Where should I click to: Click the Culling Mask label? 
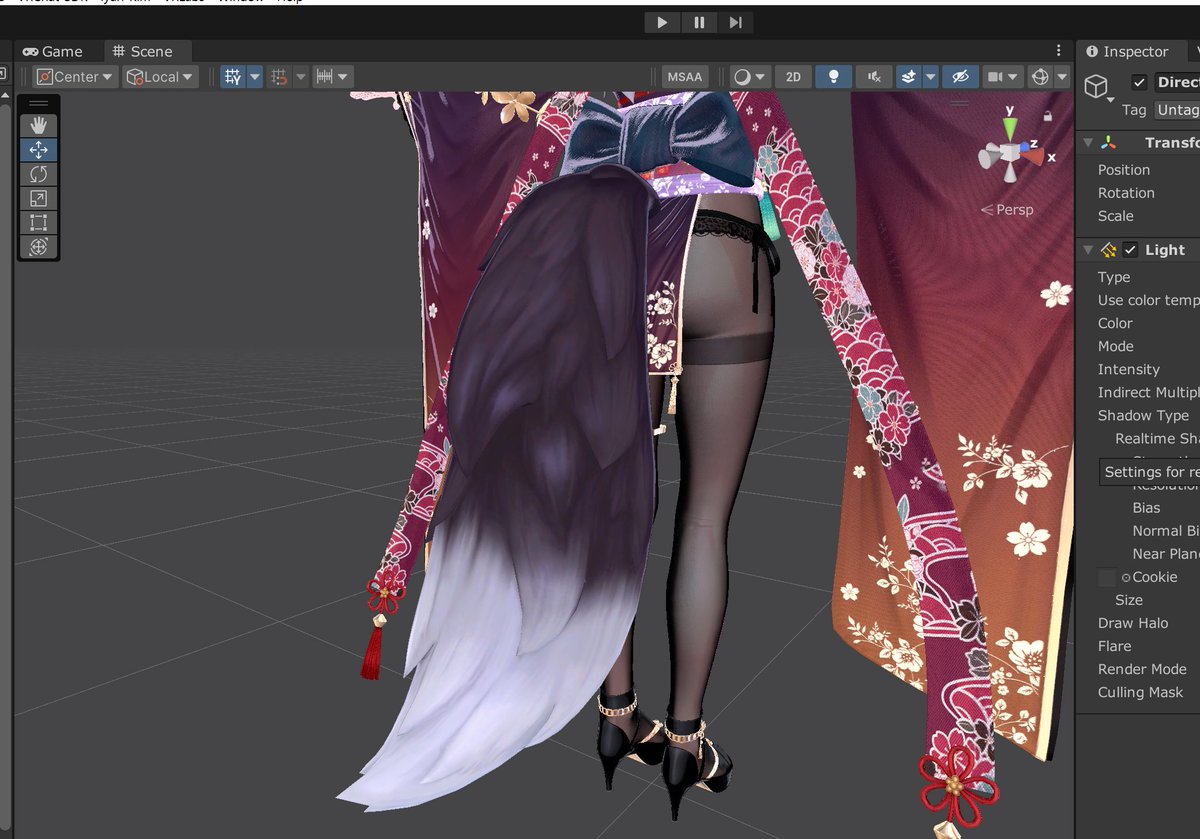click(1140, 692)
